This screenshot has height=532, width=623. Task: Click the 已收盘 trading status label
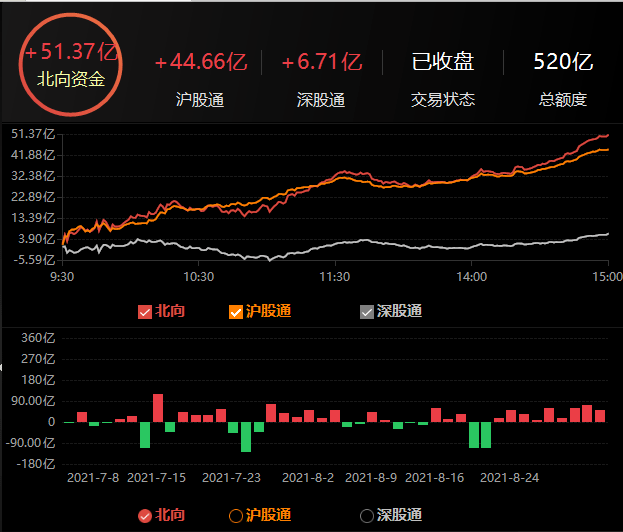click(443, 62)
